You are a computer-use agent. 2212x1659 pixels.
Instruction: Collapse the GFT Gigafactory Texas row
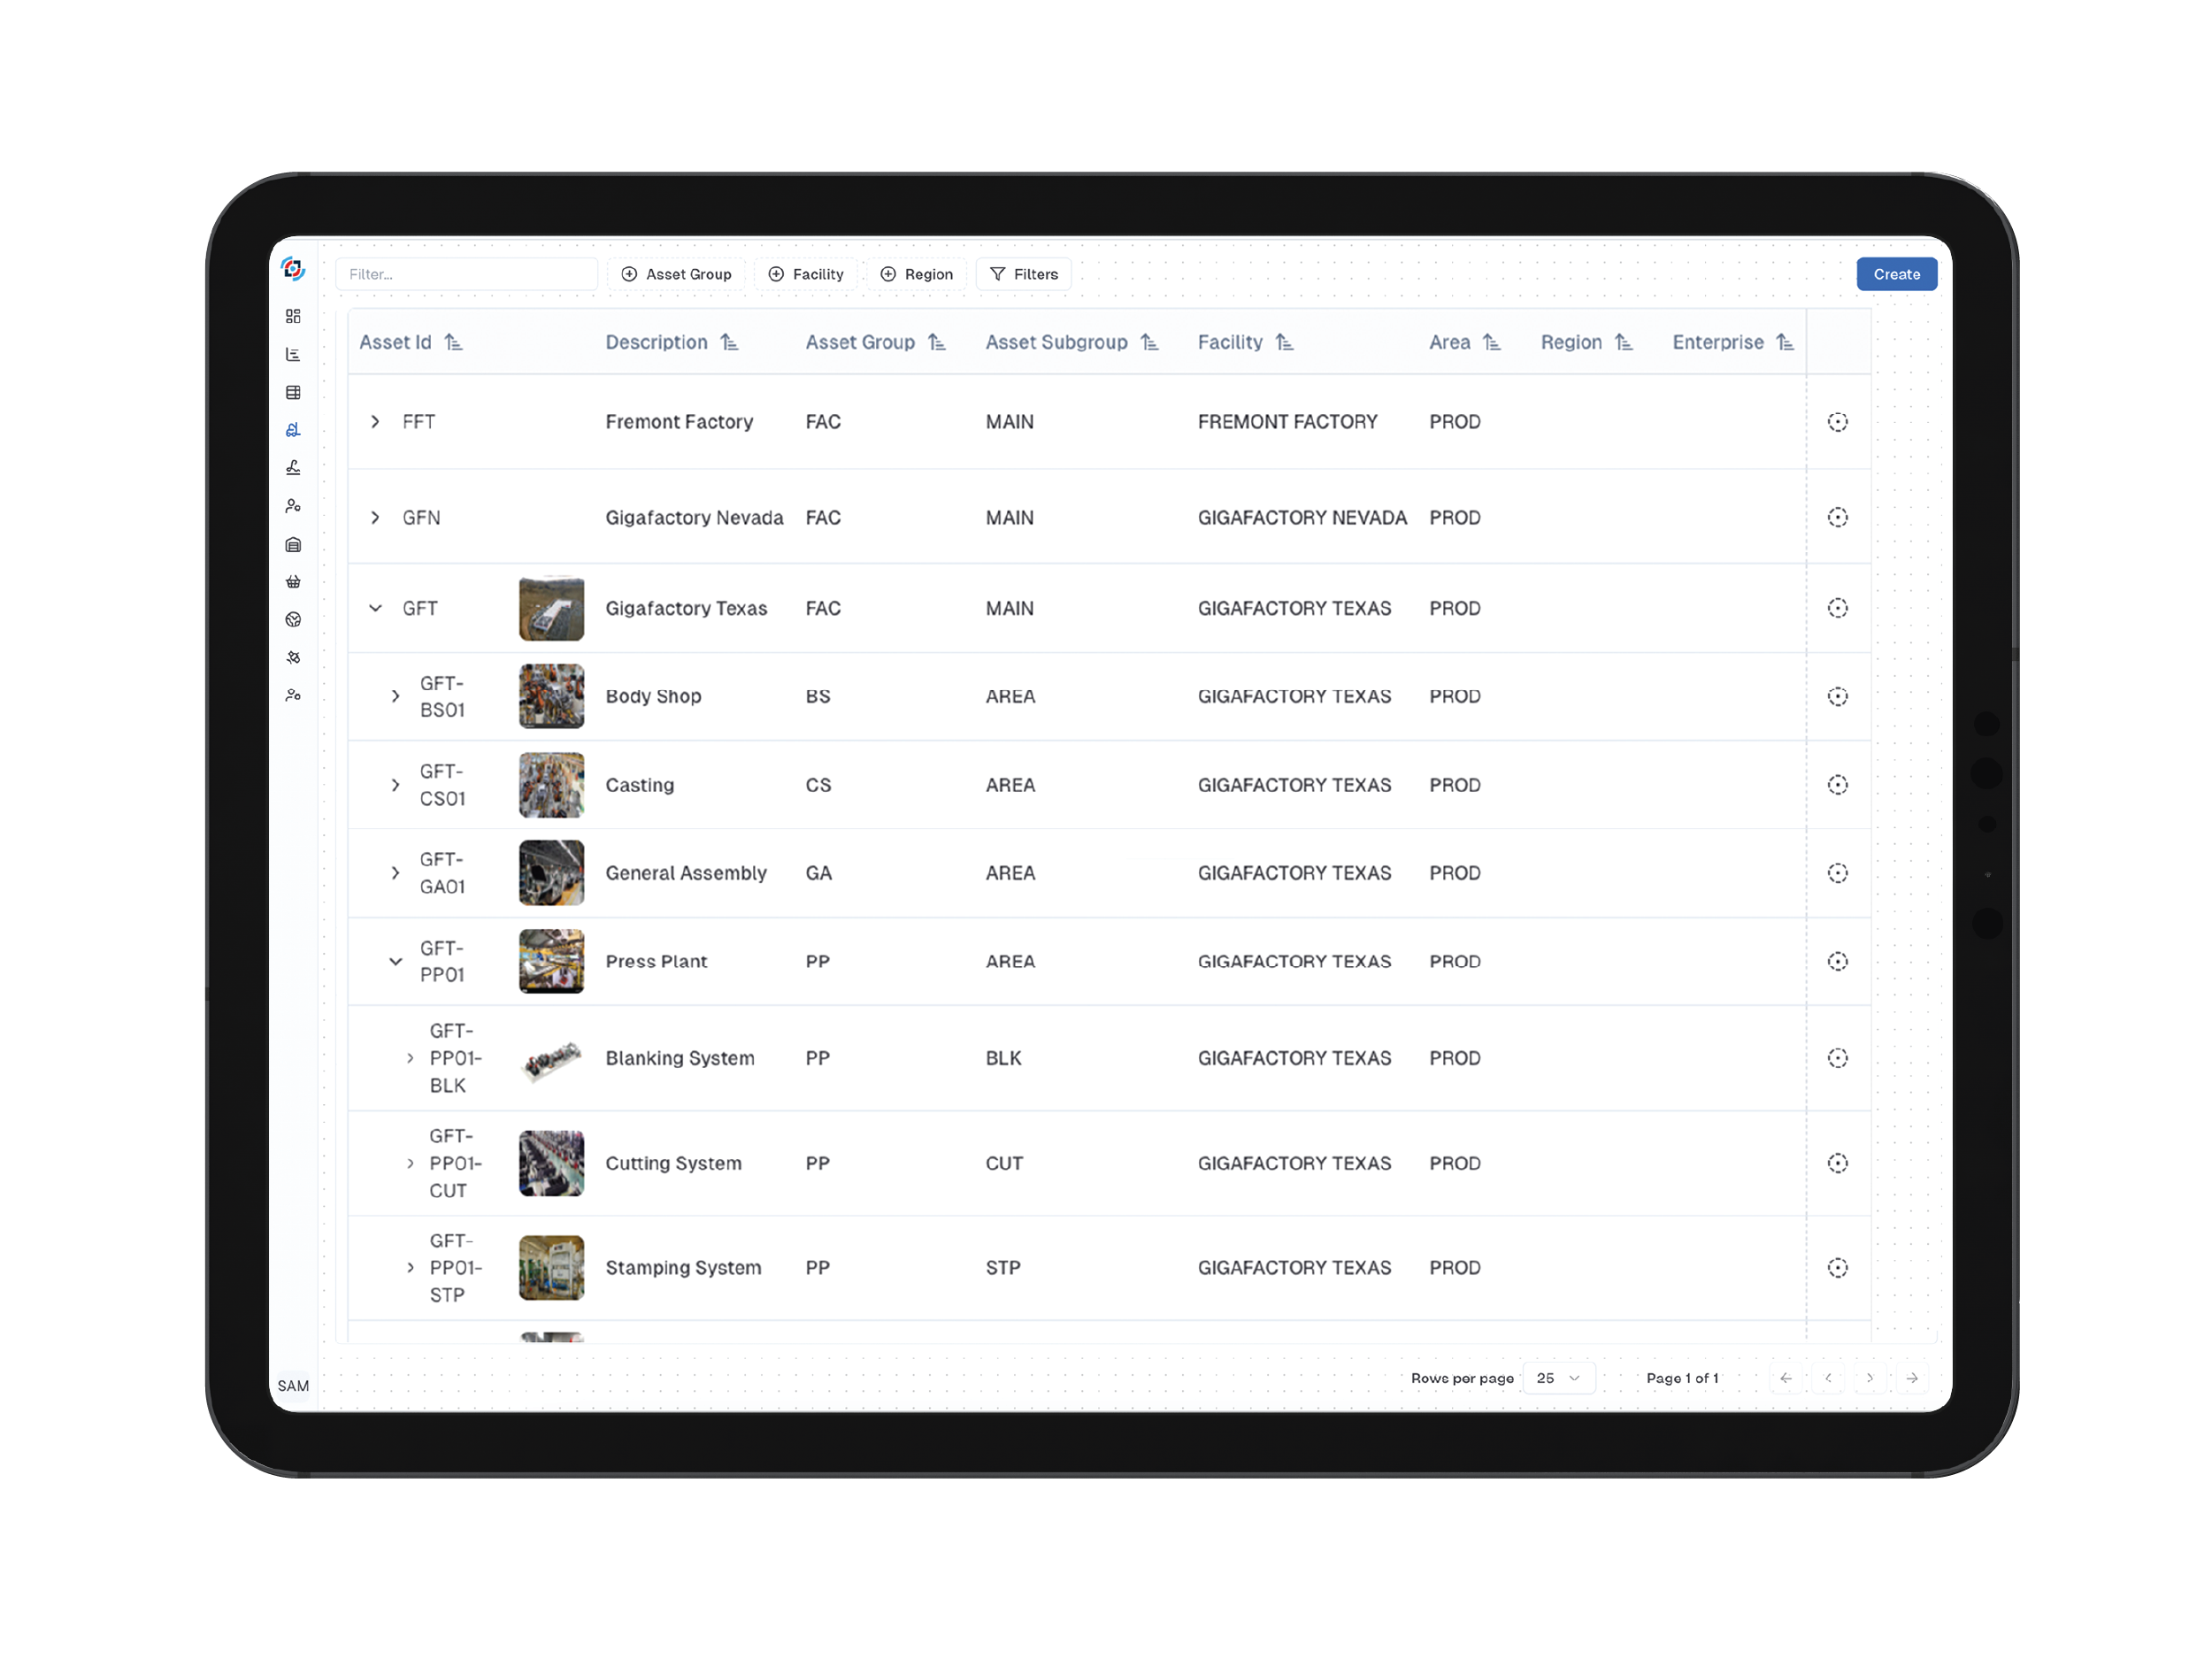[x=375, y=608]
